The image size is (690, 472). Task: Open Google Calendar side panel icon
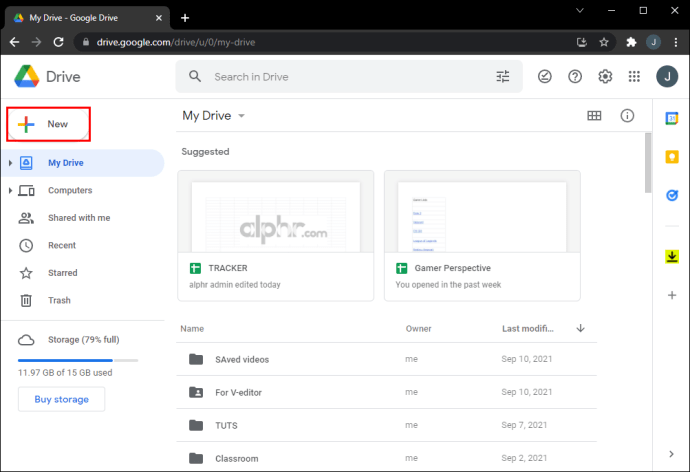tap(672, 118)
